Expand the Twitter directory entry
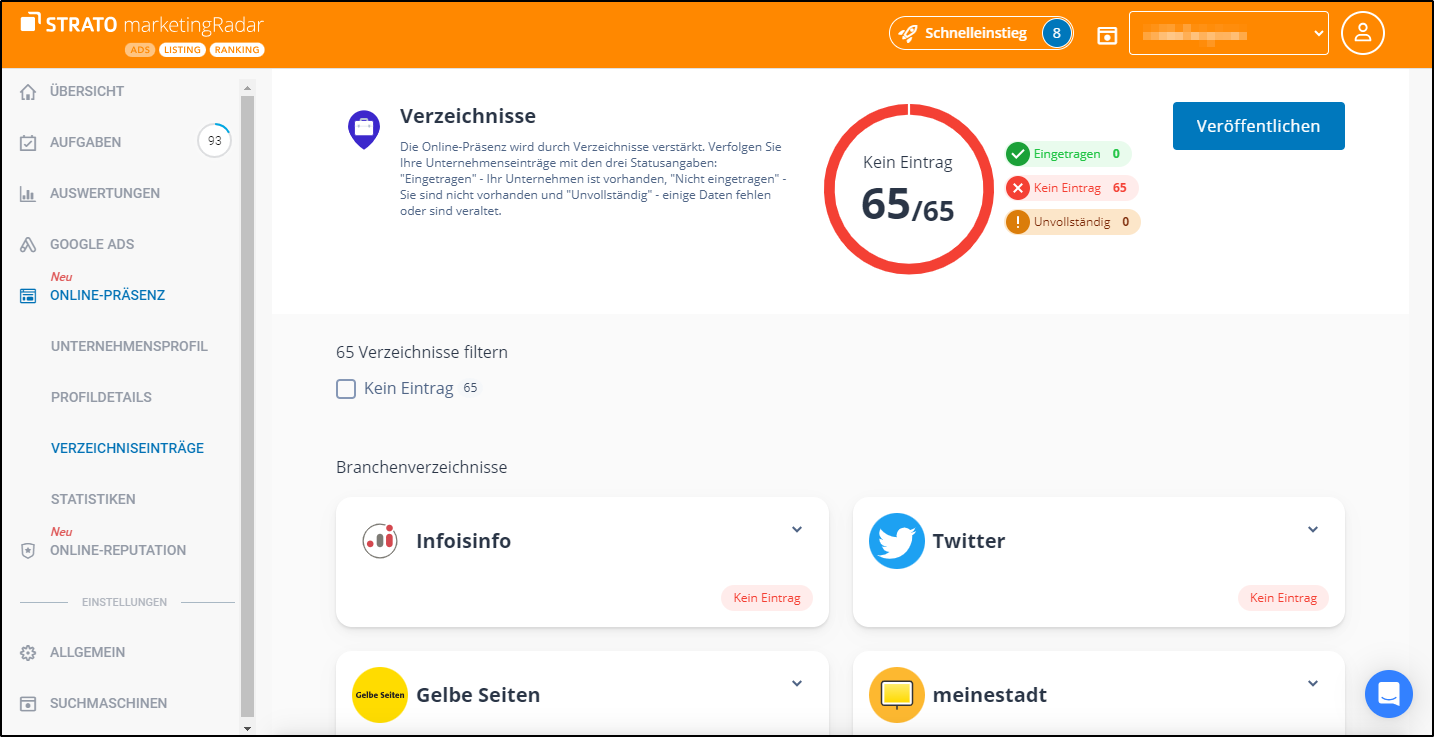 click(x=1312, y=529)
